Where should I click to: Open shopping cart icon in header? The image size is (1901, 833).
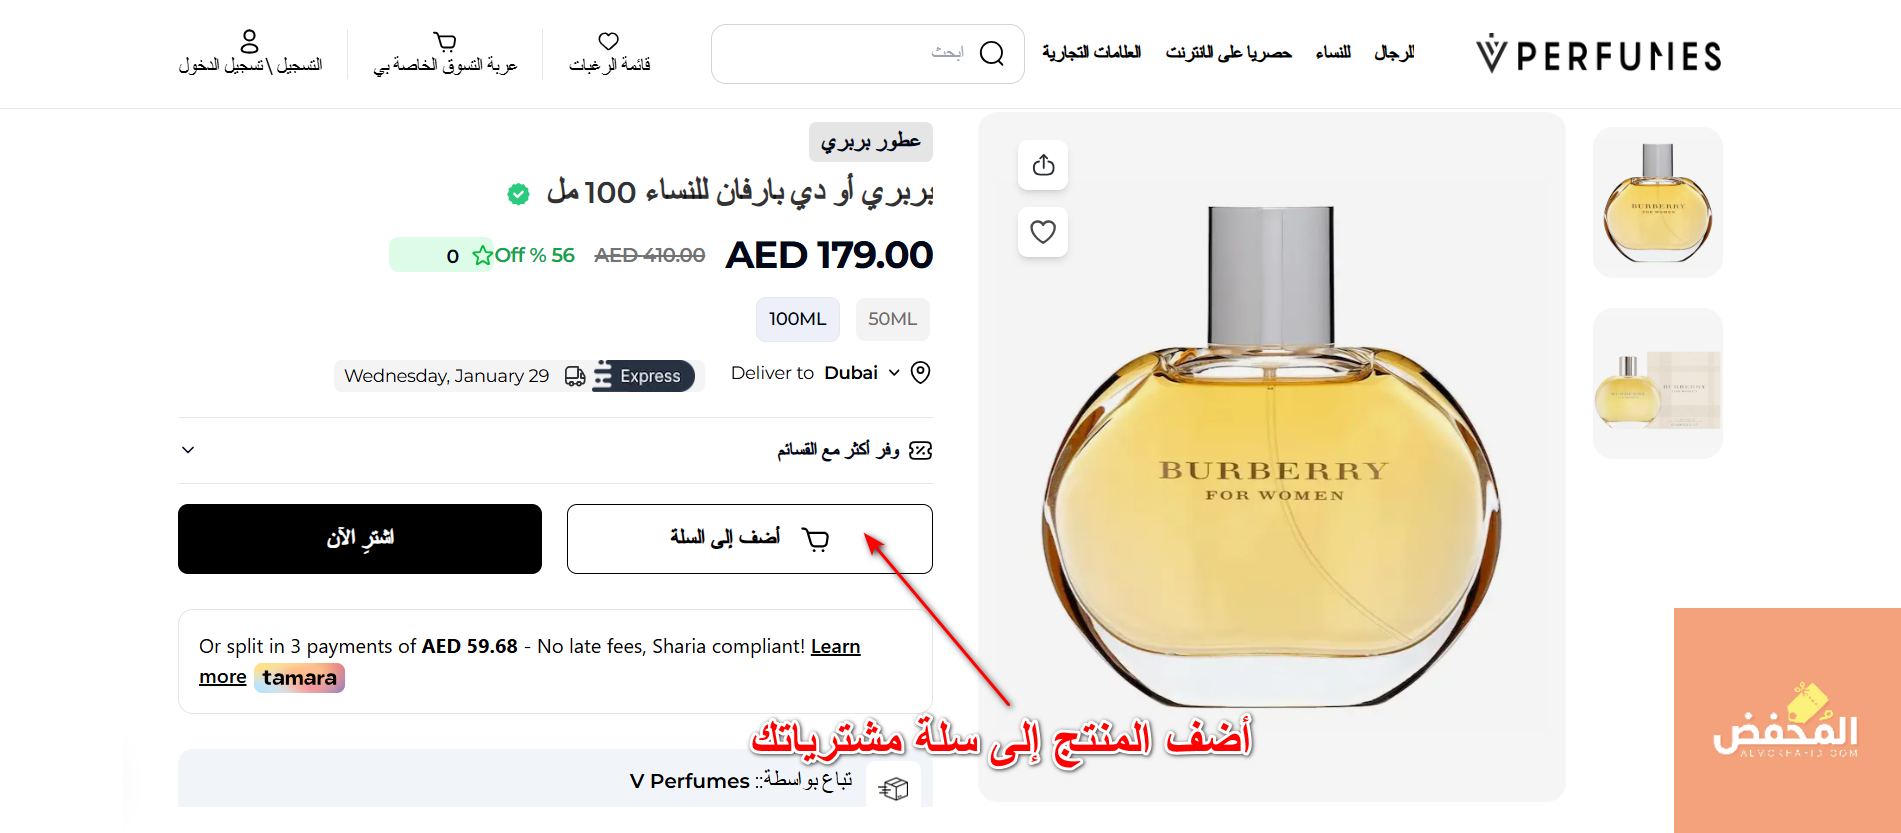coord(445,41)
